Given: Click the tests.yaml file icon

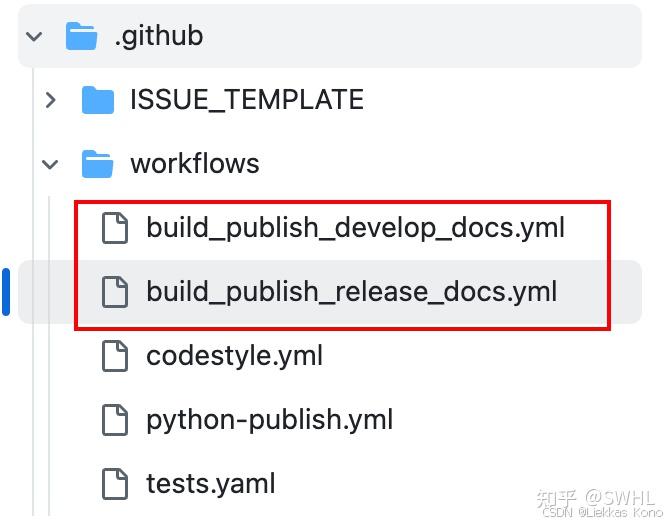Looking at the screenshot, I should pyautogui.click(x=116, y=484).
